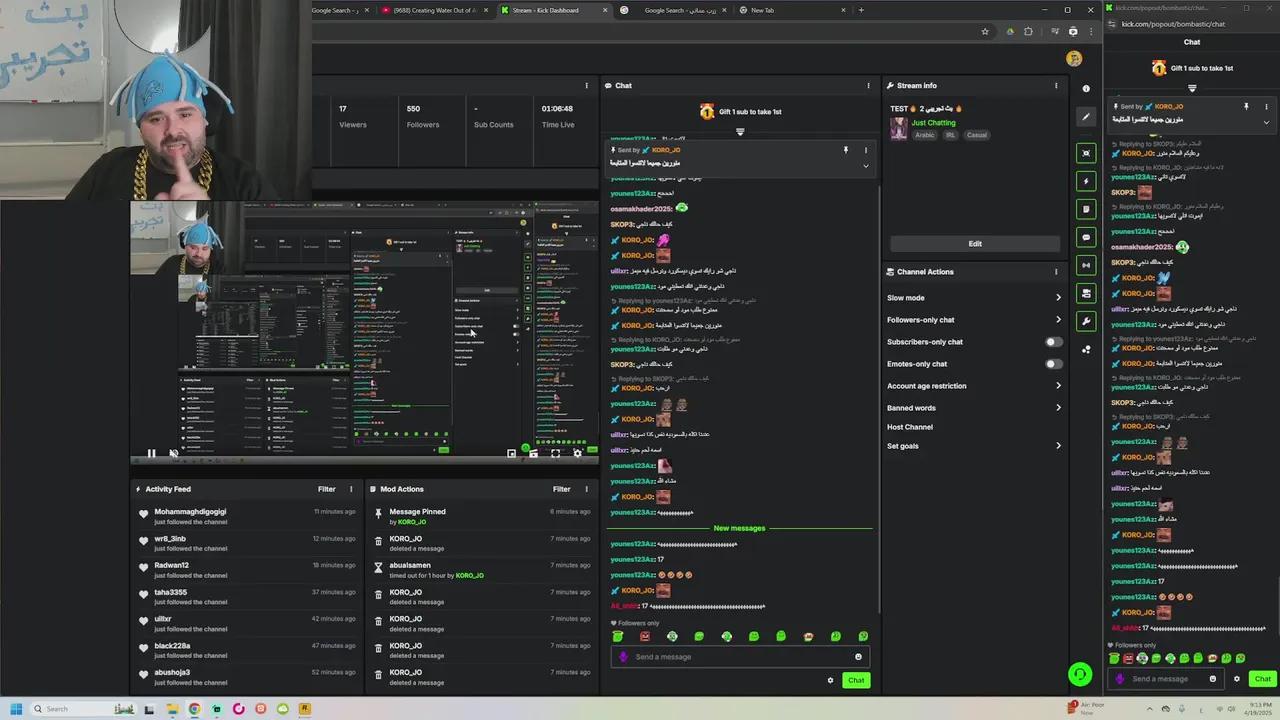Open Stream info panel three-dot menu
Image resolution: width=1280 pixels, height=720 pixels.
[1056, 86]
